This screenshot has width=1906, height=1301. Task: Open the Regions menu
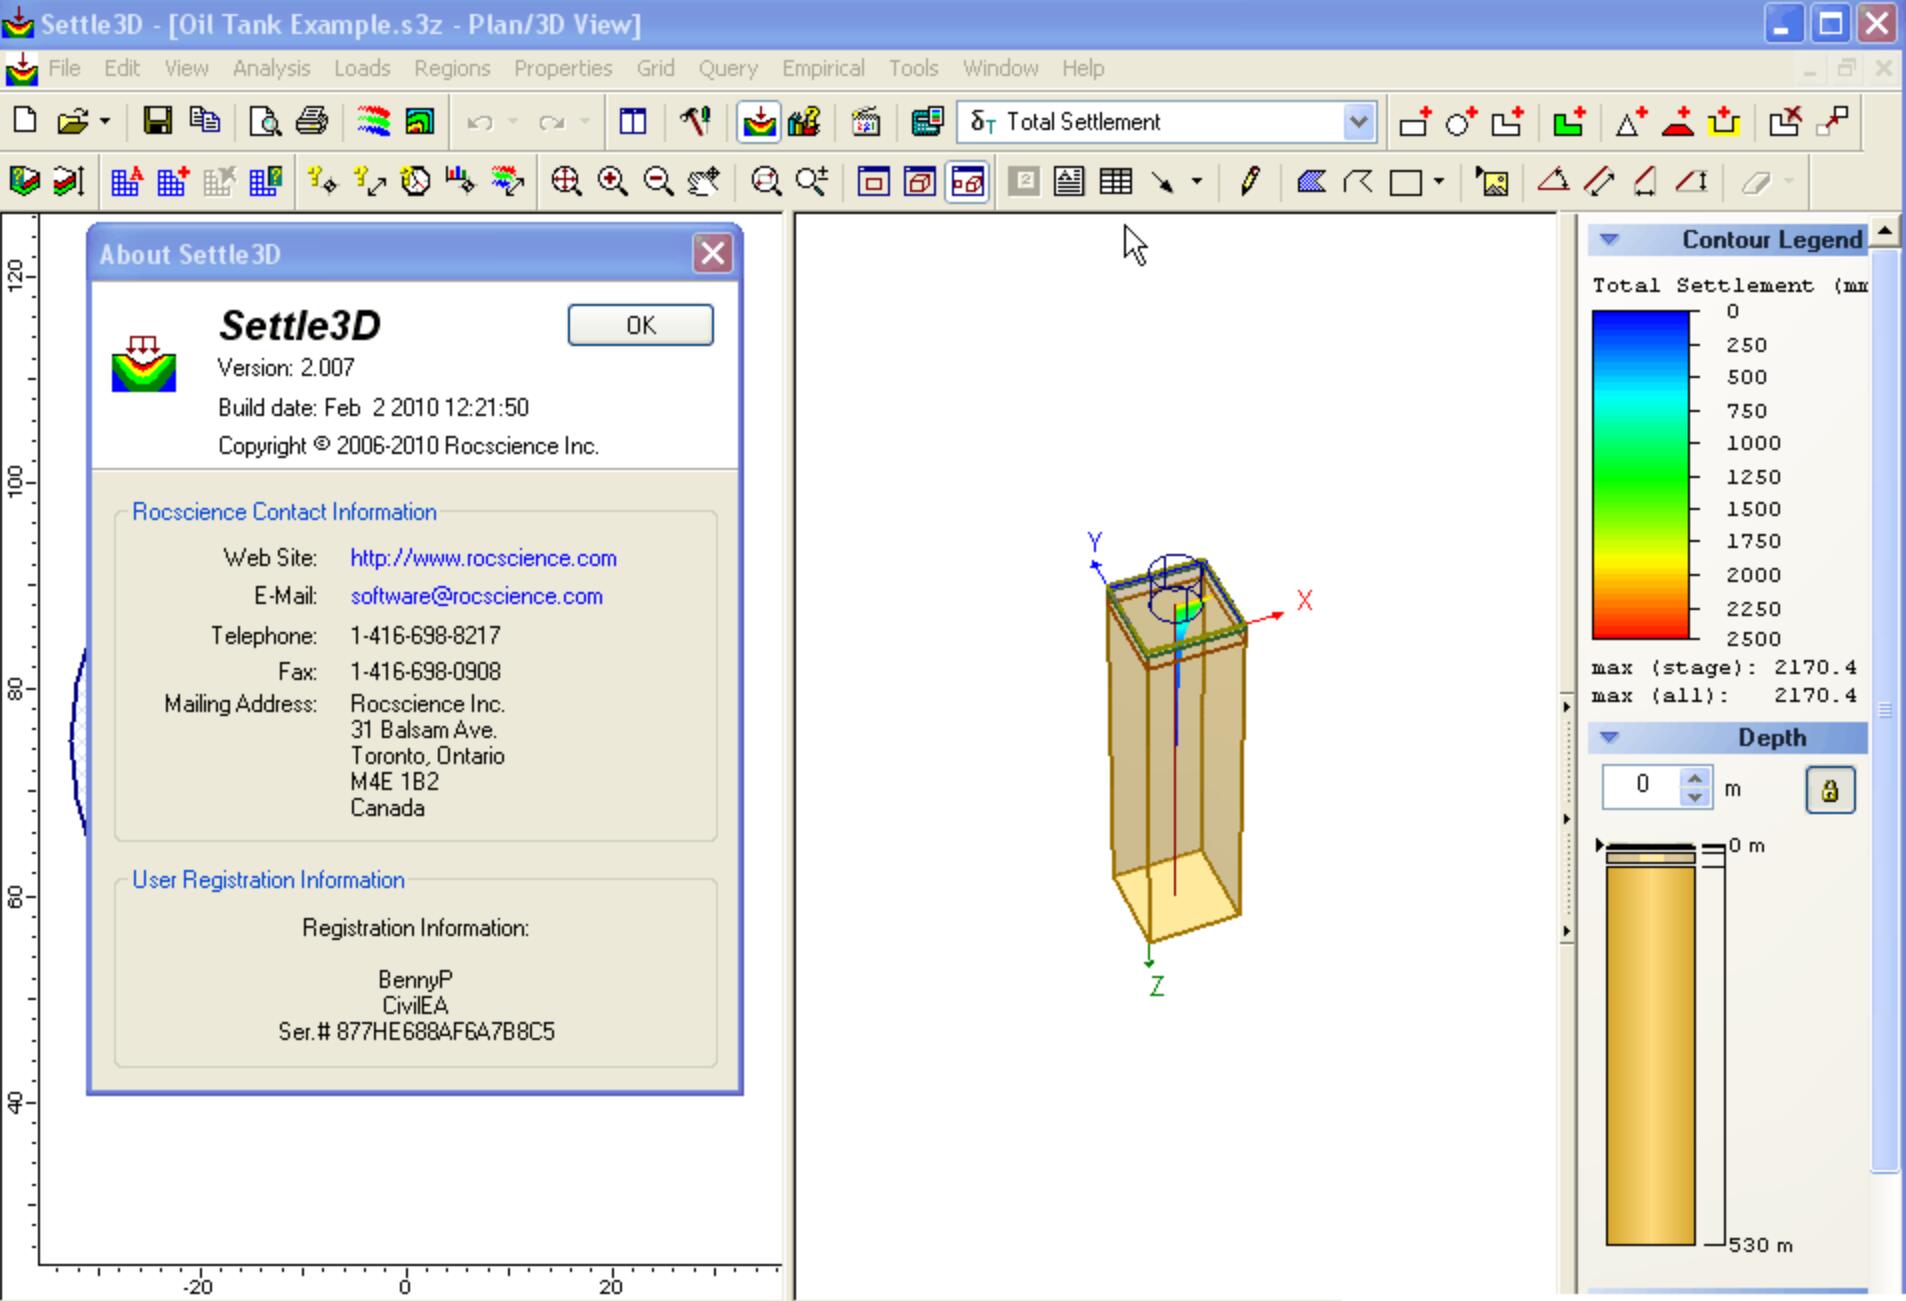point(452,68)
